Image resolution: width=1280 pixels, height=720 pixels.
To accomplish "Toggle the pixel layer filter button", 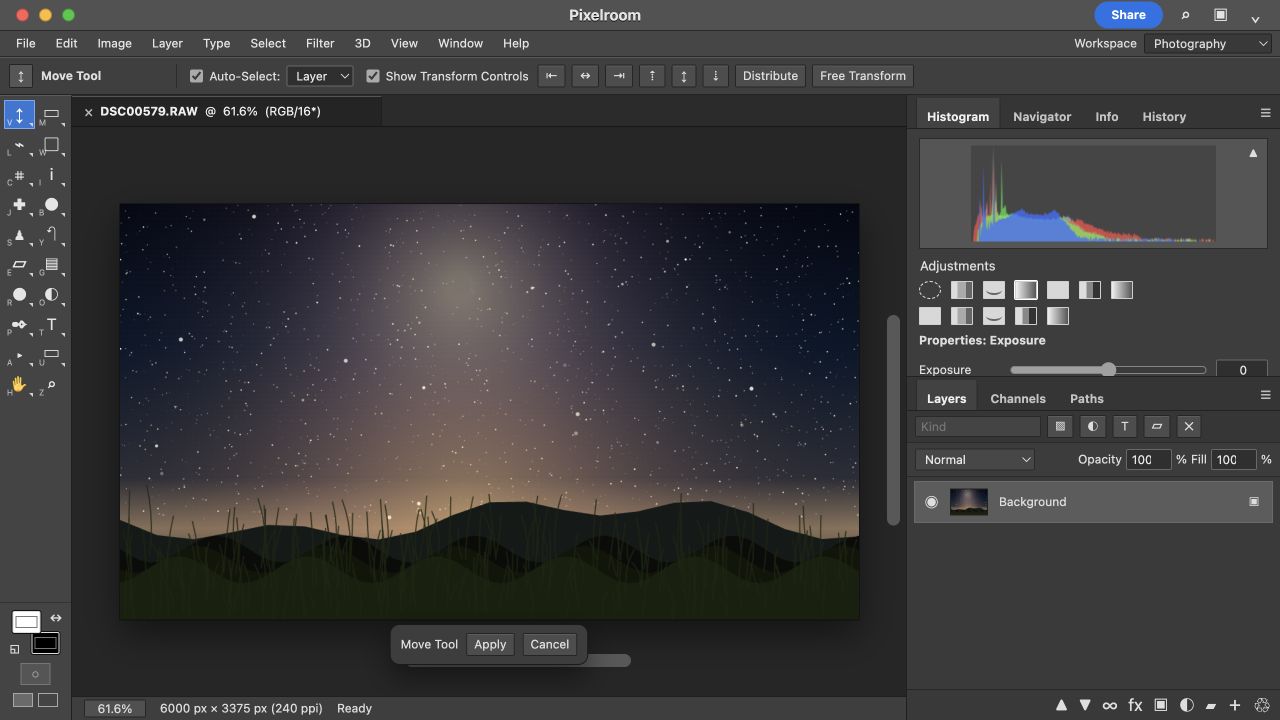I will coord(1060,426).
